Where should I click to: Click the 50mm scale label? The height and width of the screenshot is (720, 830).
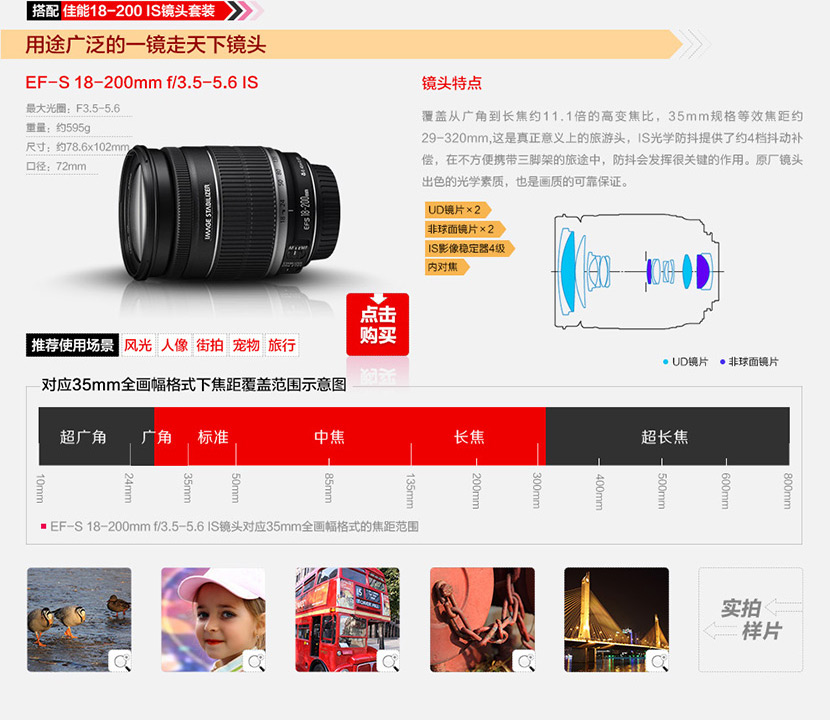pos(236,489)
